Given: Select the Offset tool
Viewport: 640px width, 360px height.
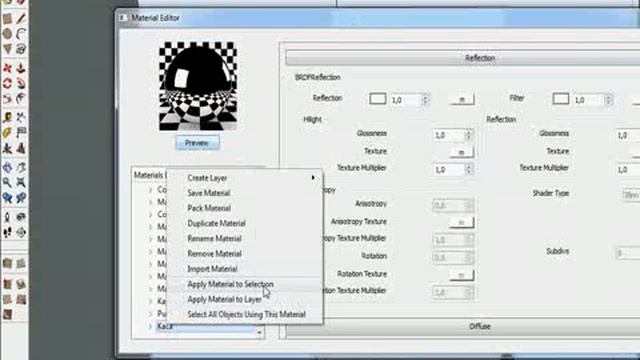Looking at the screenshot, I should pos(21,98).
